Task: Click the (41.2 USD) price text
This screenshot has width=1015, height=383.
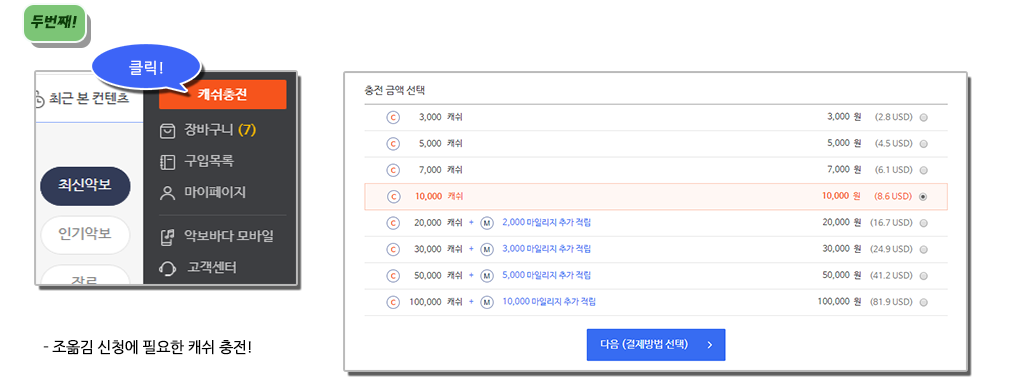Action: (890, 276)
